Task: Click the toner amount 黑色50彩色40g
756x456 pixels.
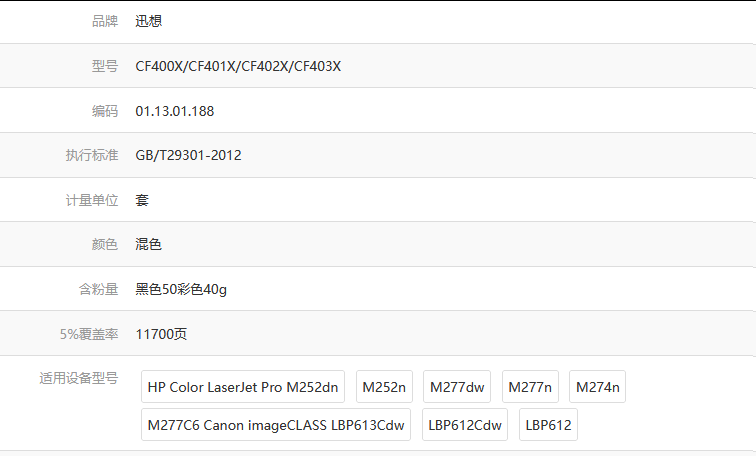Action: click(x=181, y=289)
